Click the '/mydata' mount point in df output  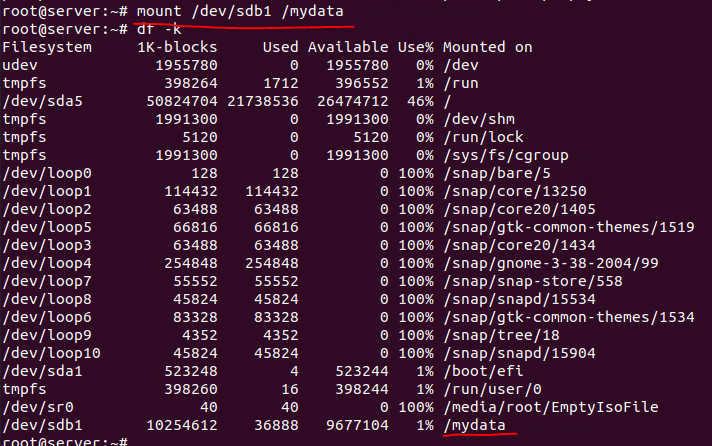click(x=474, y=425)
